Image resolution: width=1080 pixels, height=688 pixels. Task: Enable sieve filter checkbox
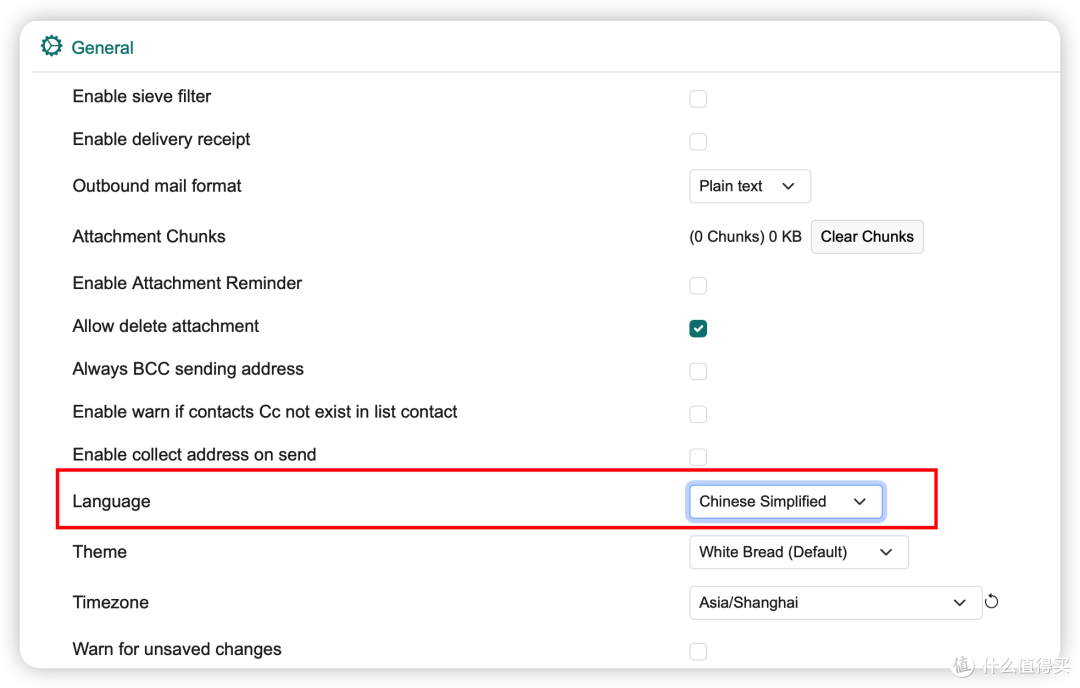point(698,98)
